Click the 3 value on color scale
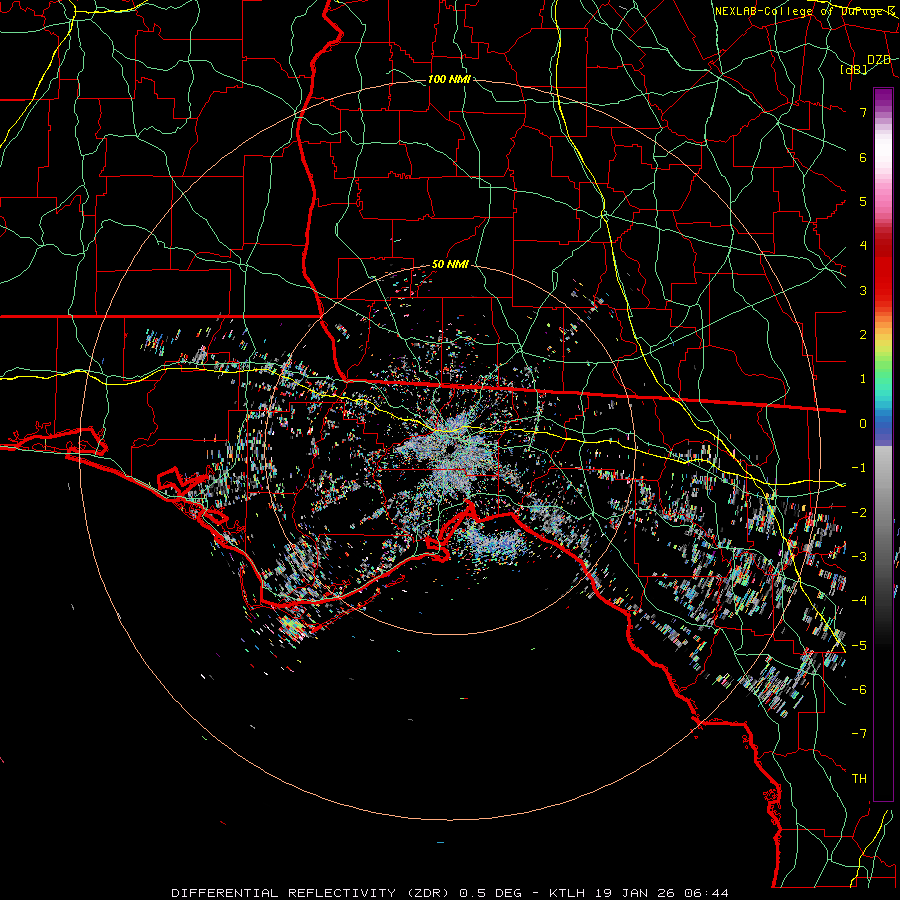The width and height of the screenshot is (900, 900). (x=863, y=290)
